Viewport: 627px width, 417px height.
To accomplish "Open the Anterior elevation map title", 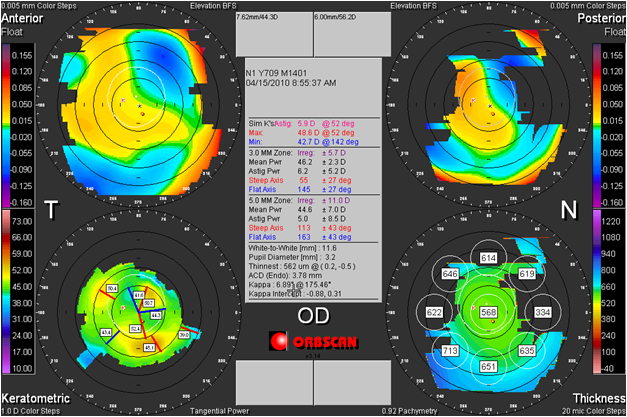I will (x=26, y=19).
